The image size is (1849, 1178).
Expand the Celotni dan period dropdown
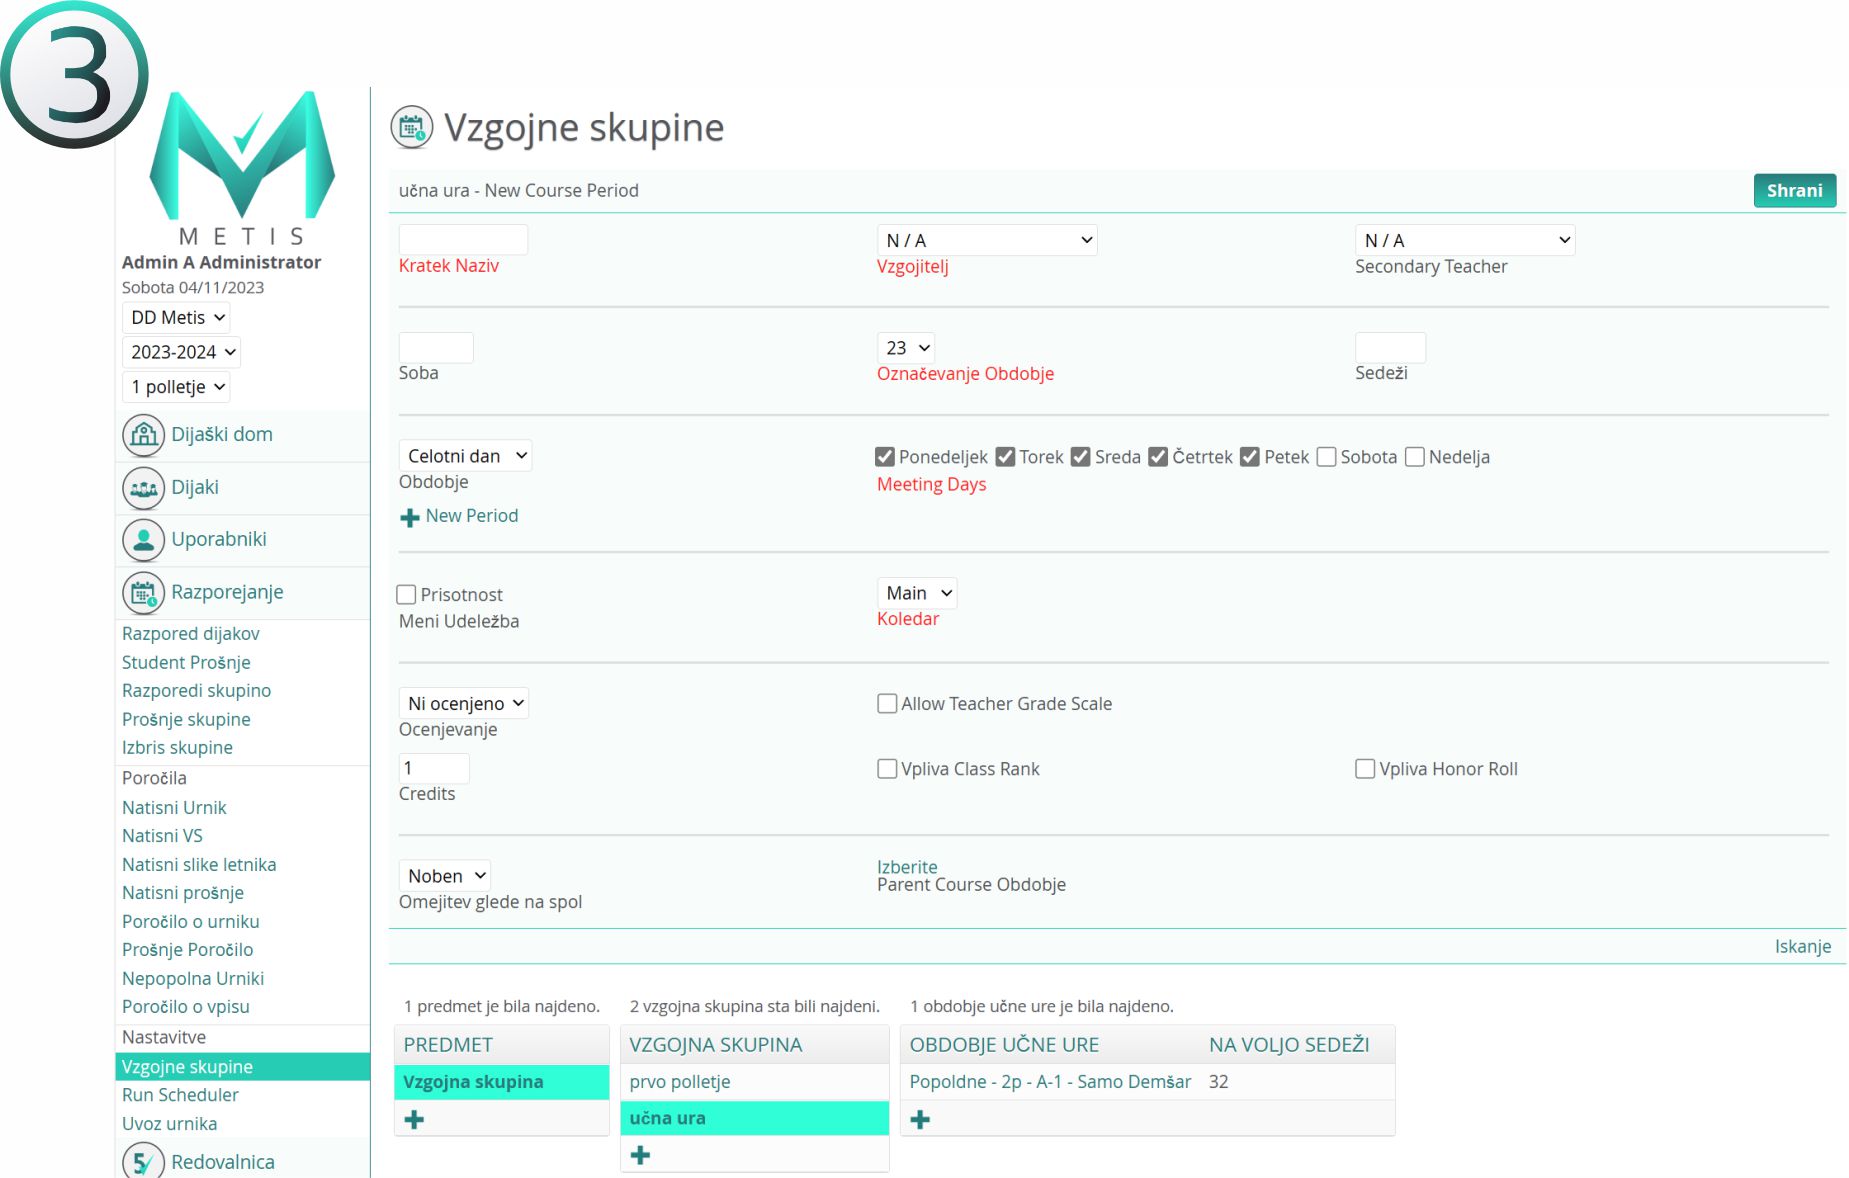coord(465,456)
